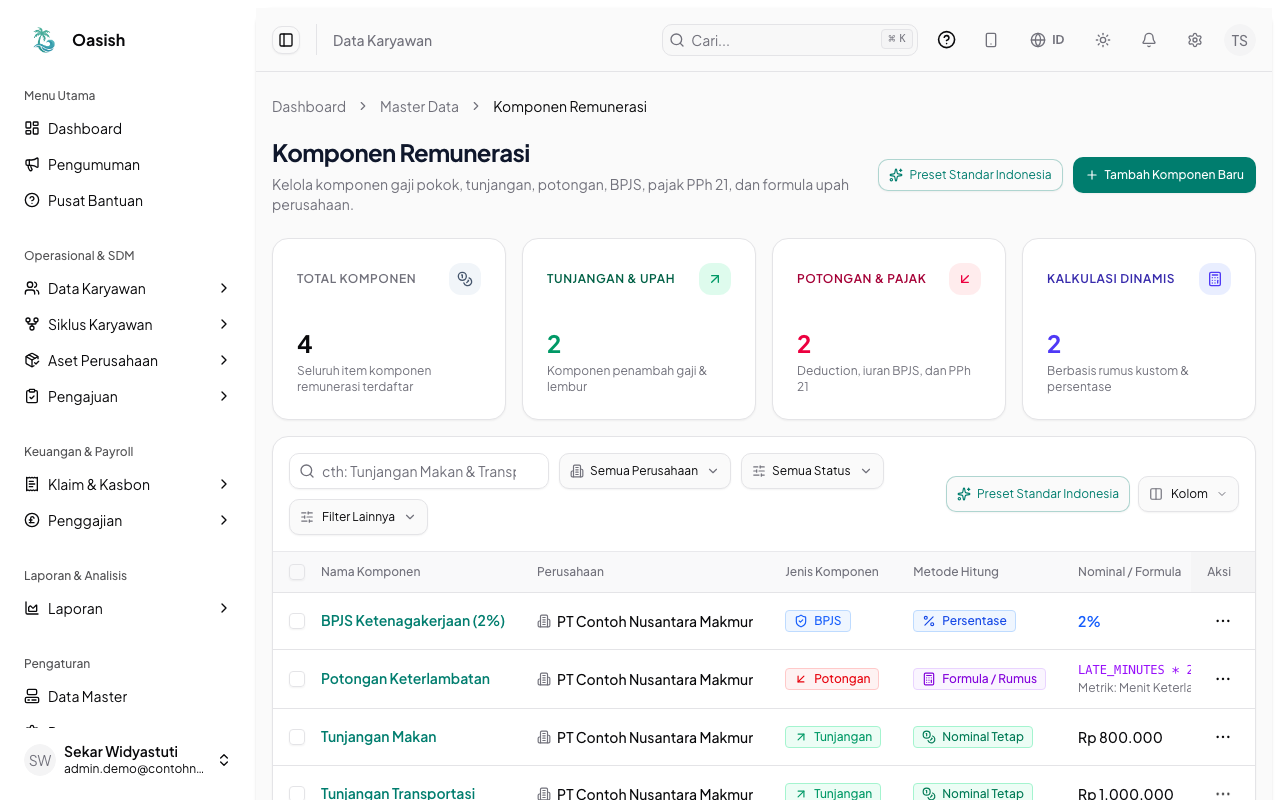Open the Kolom column picker dropdown
Screen dimensions: 1280x800
pos(1188,494)
